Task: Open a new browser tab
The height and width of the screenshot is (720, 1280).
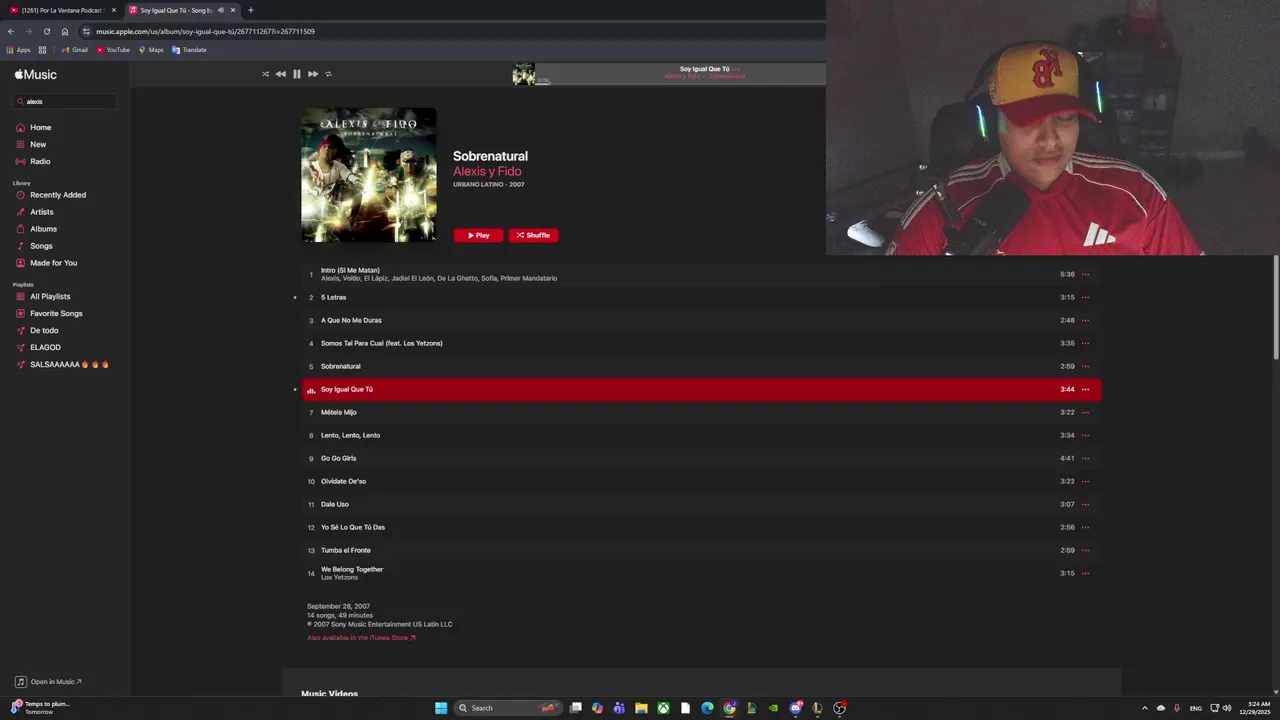Action: (250, 10)
